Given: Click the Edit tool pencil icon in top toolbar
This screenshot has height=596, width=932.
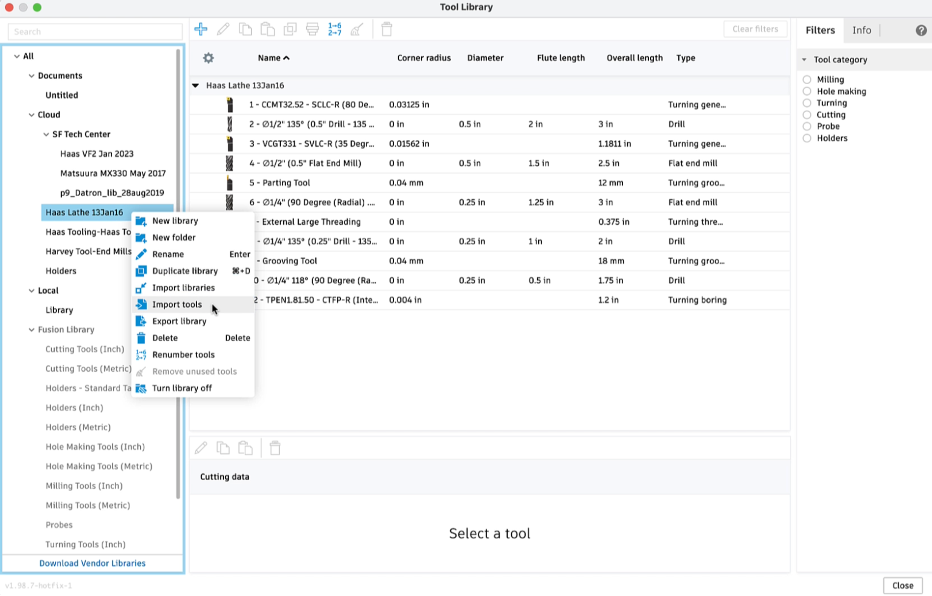Looking at the screenshot, I should click(223, 29).
